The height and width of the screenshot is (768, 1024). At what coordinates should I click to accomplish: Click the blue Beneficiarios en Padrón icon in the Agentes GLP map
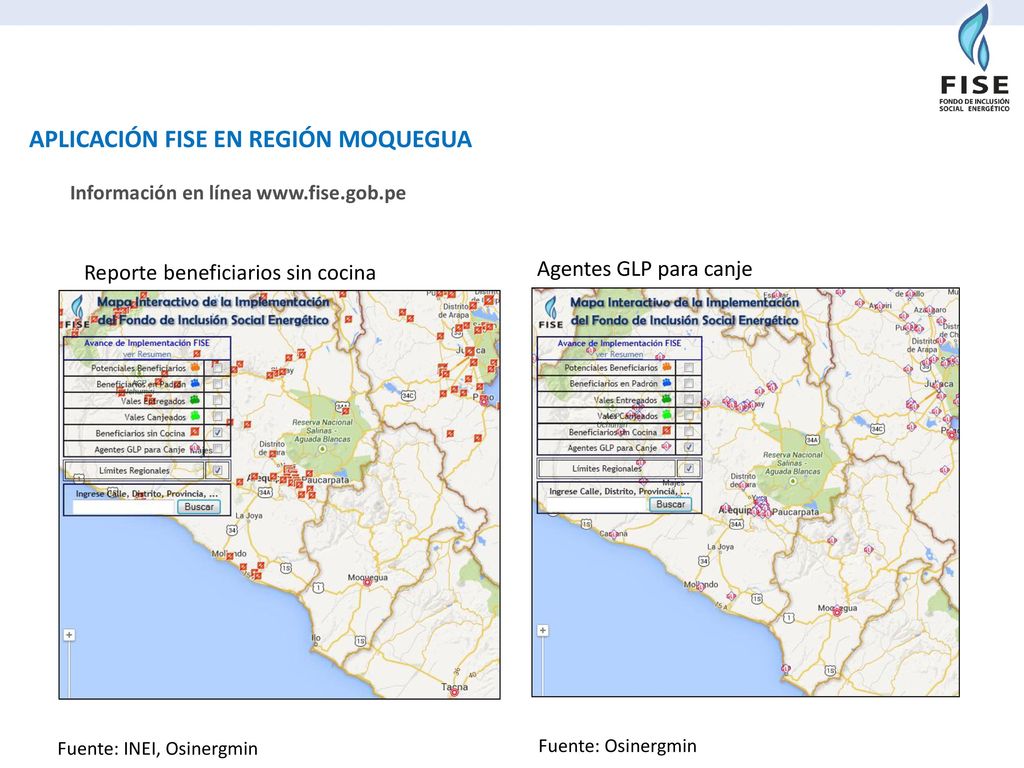(x=666, y=383)
